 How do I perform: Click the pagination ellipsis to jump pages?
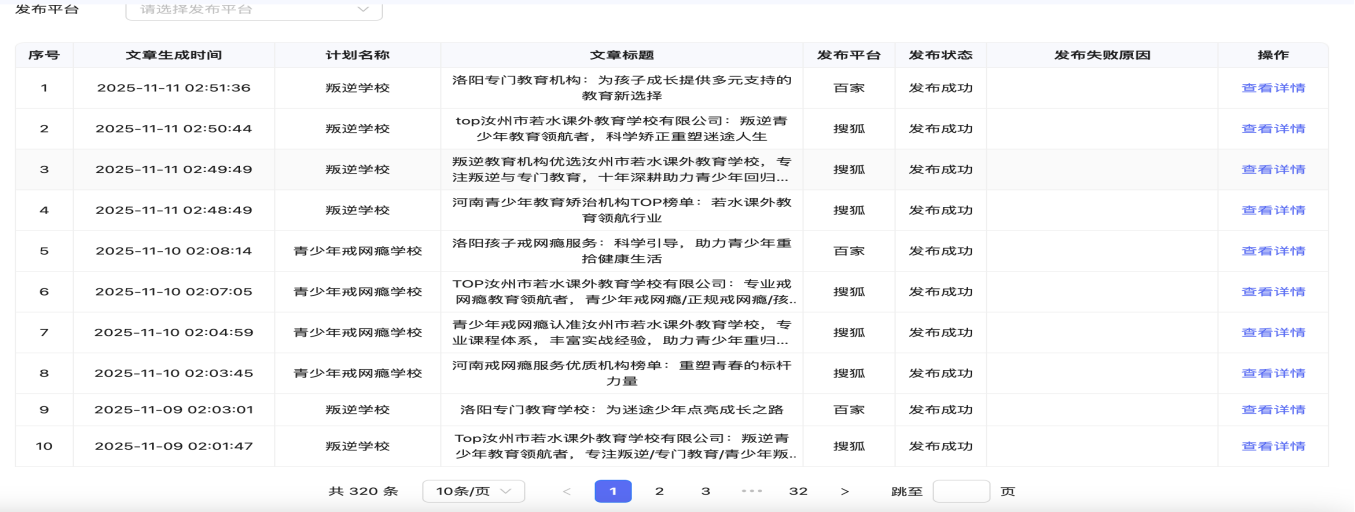pos(752,491)
